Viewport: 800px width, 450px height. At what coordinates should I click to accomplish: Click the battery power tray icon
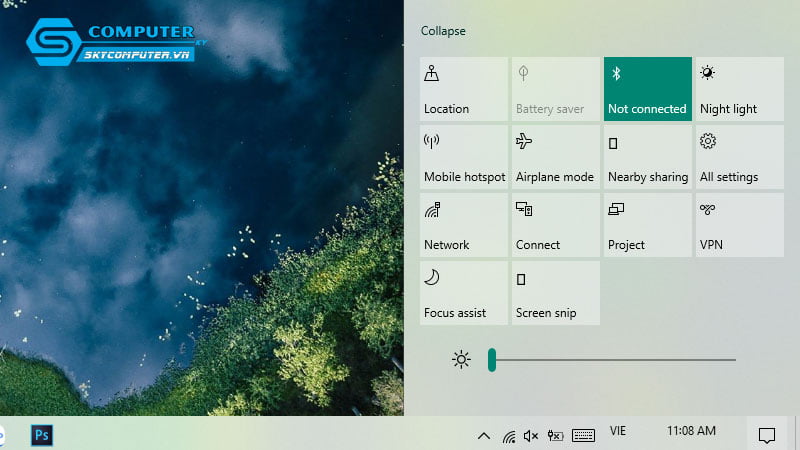point(555,436)
